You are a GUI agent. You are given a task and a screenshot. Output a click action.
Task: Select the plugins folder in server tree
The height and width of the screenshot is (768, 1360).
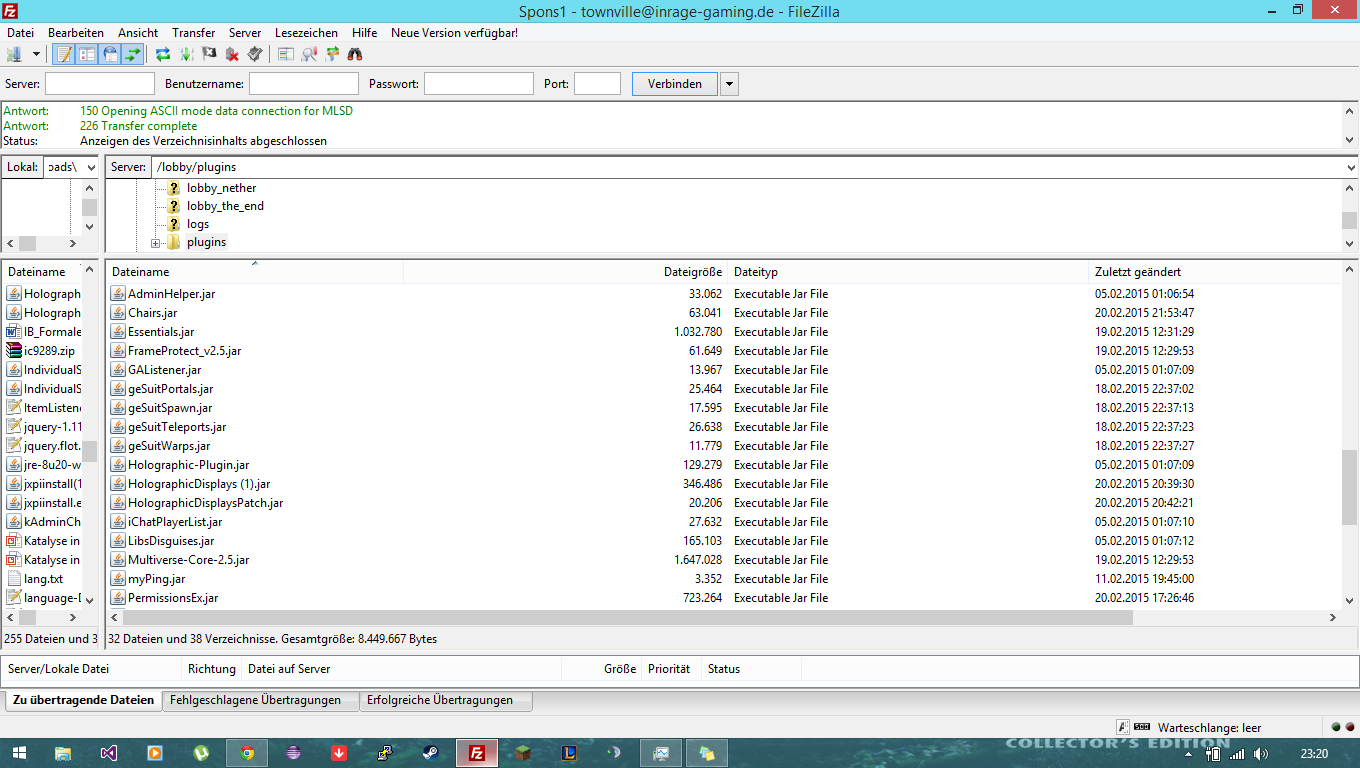[x=207, y=243]
